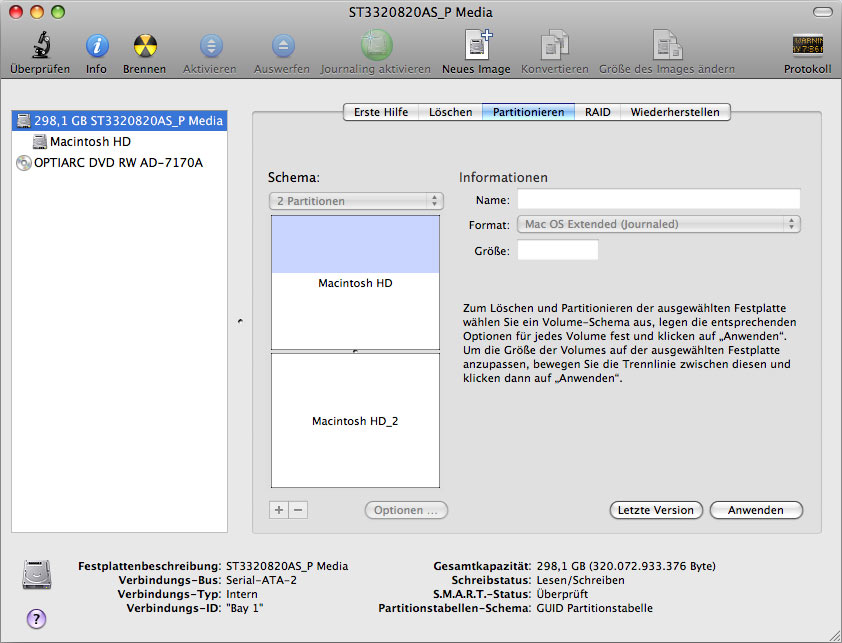The width and height of the screenshot is (842, 643).
Task: Click the Überprüfen microscope icon
Action: (41, 45)
